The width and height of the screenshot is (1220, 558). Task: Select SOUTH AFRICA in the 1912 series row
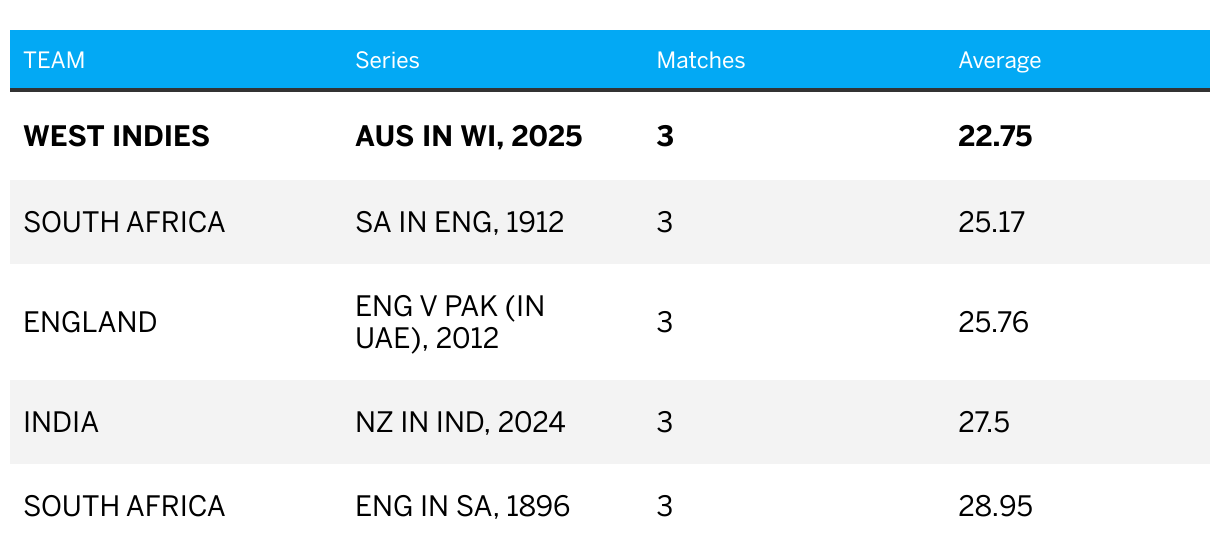point(125,222)
